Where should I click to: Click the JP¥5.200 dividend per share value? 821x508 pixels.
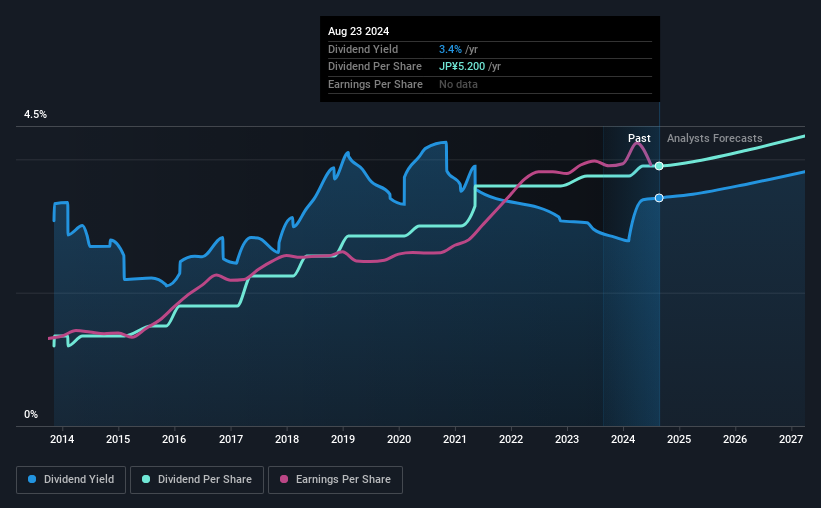(462, 67)
